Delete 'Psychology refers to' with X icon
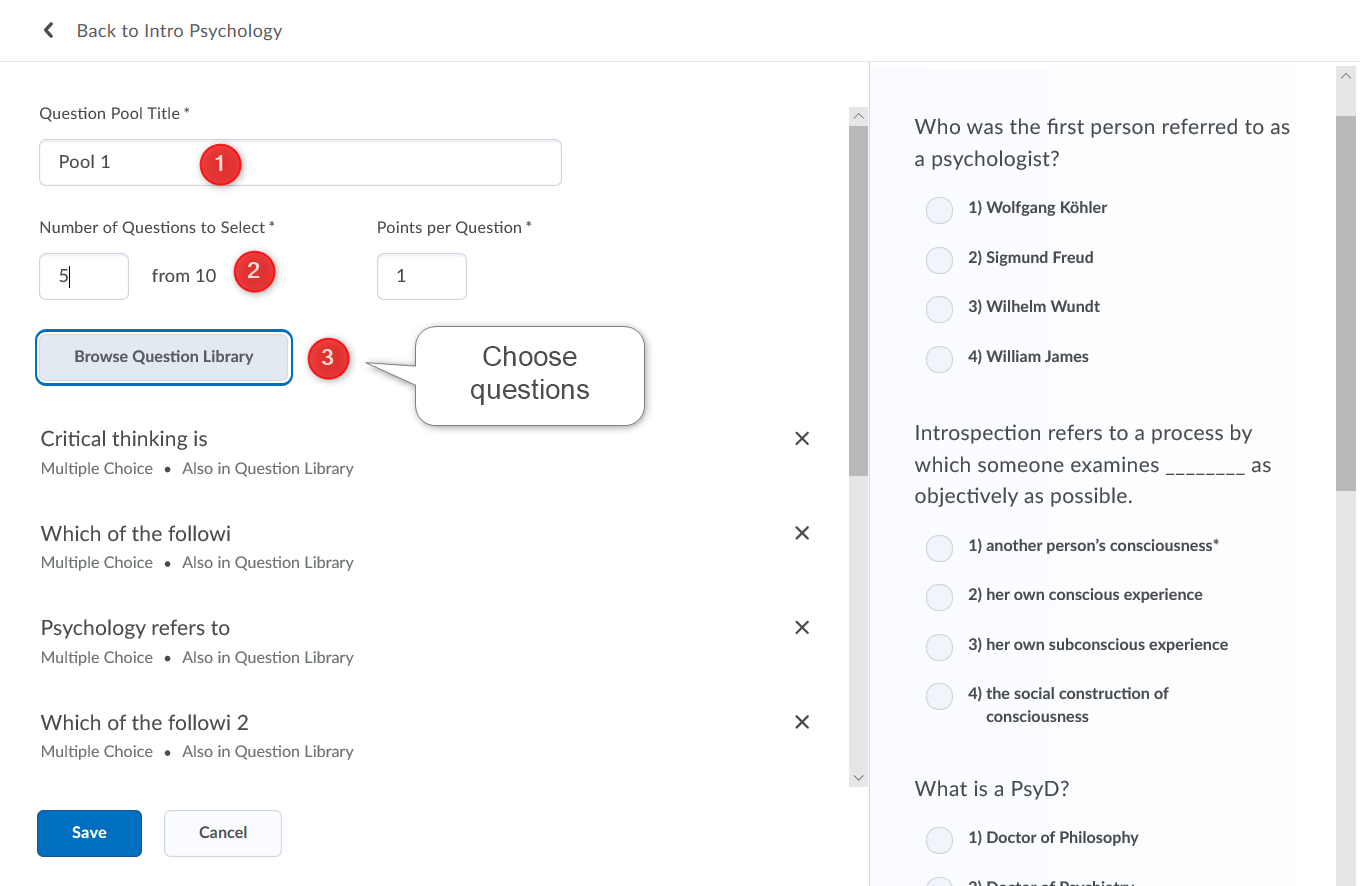Image resolution: width=1360 pixels, height=886 pixels. pos(801,628)
